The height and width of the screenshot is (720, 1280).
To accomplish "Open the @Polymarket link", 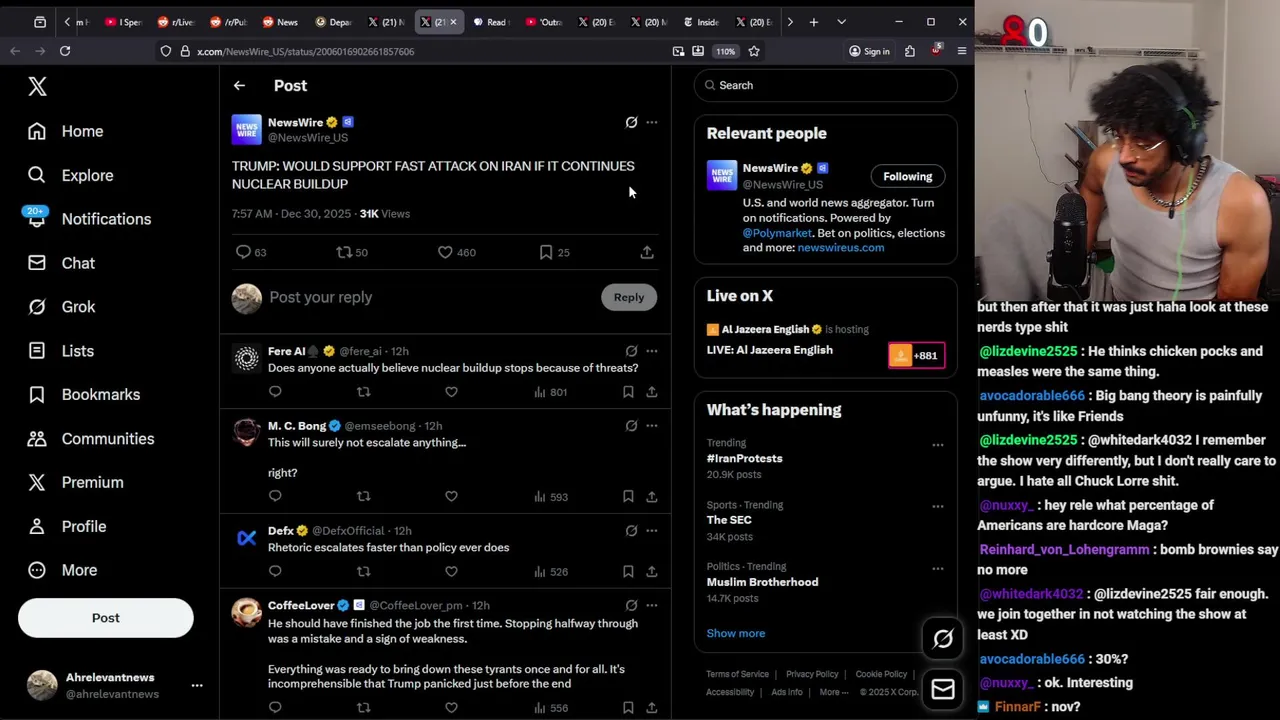I will coord(777,233).
